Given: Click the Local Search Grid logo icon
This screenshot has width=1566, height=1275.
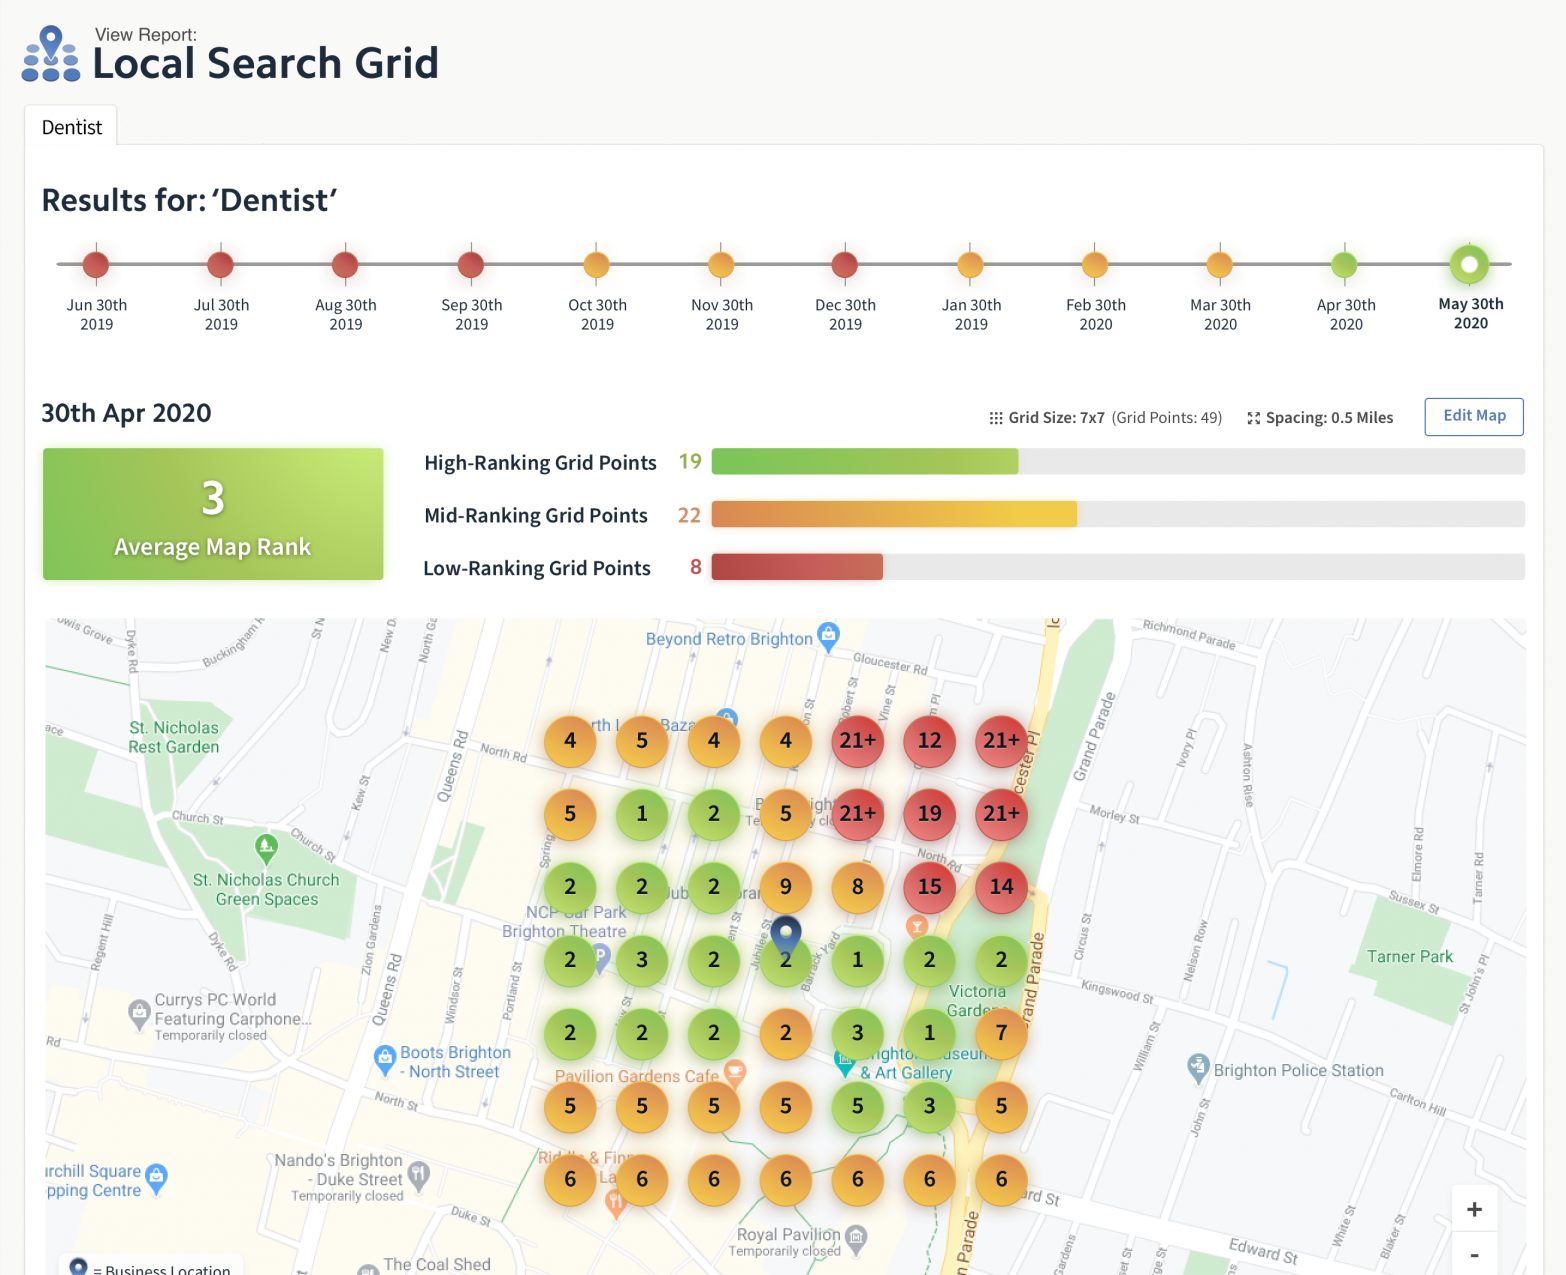Looking at the screenshot, I should [49, 51].
